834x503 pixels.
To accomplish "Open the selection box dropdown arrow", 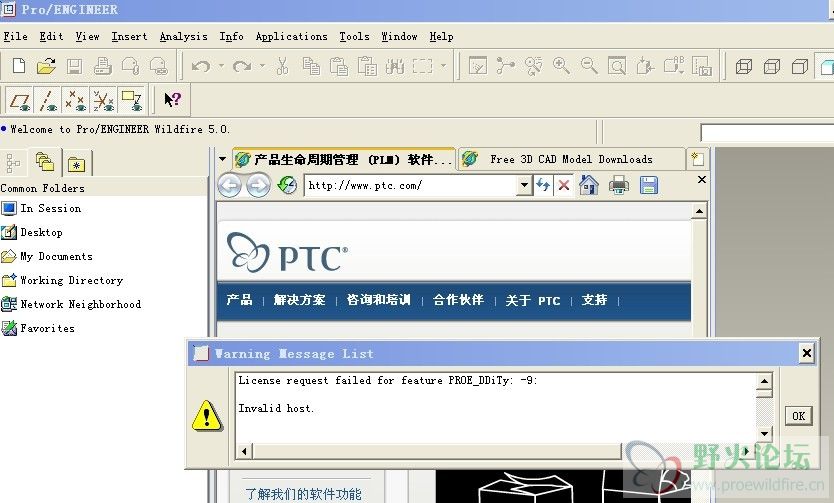I will pyautogui.click(x=443, y=66).
